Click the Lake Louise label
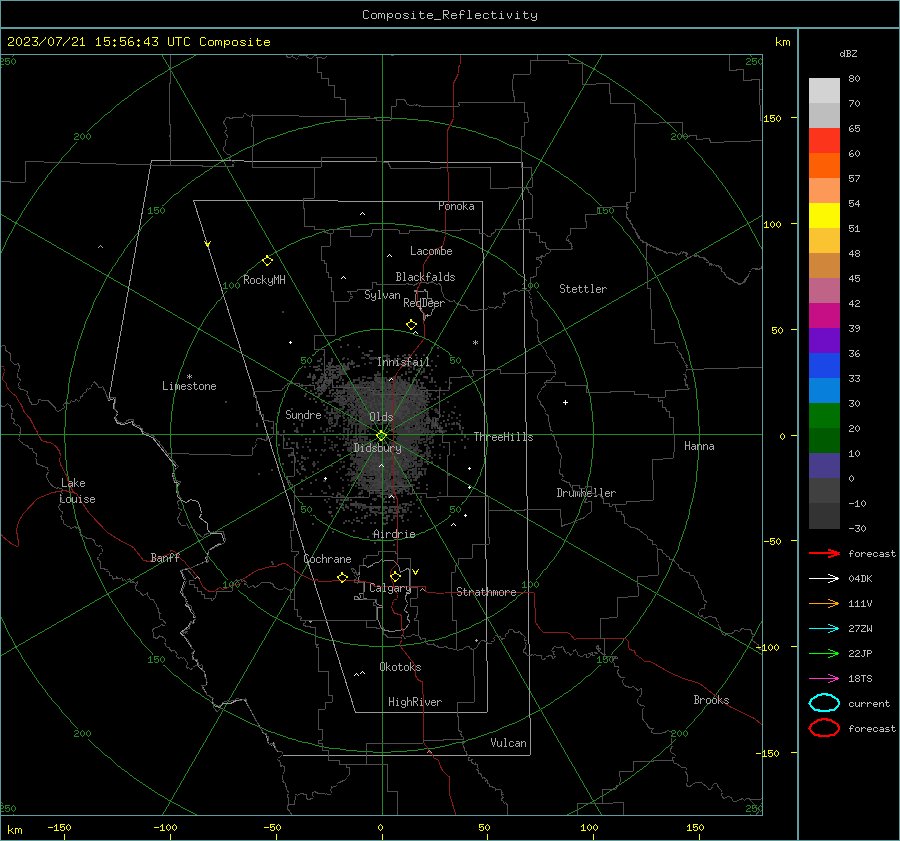Screen dimensions: 900x841 click(77, 491)
